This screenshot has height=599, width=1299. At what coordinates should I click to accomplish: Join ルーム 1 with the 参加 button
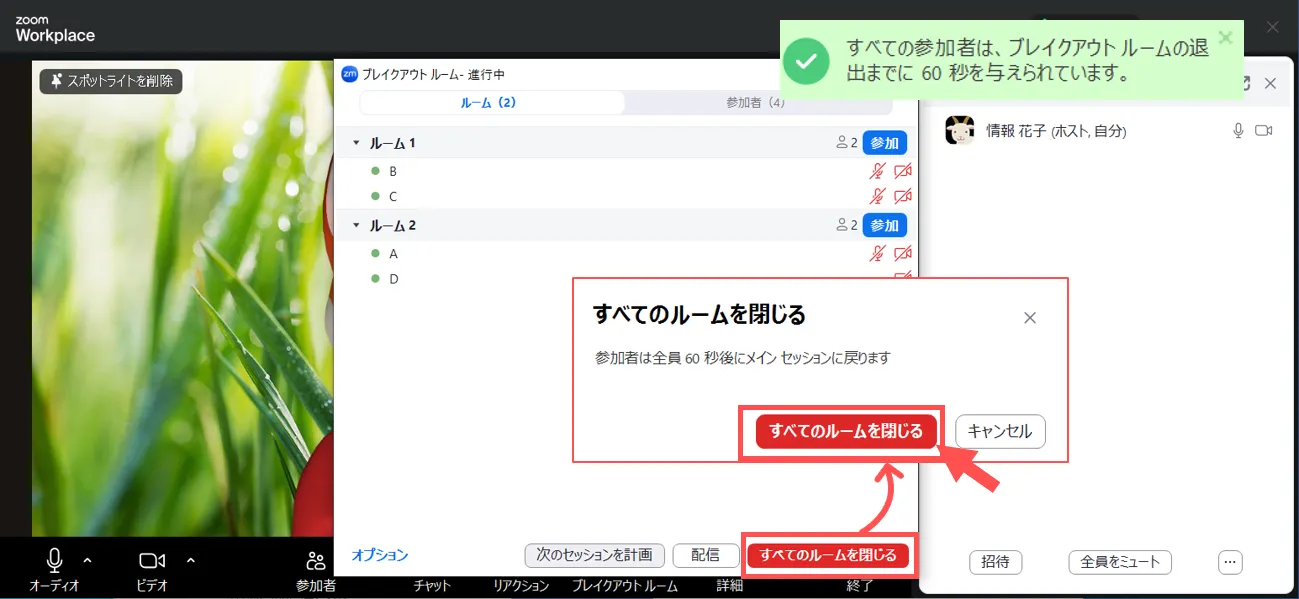pyautogui.click(x=884, y=143)
